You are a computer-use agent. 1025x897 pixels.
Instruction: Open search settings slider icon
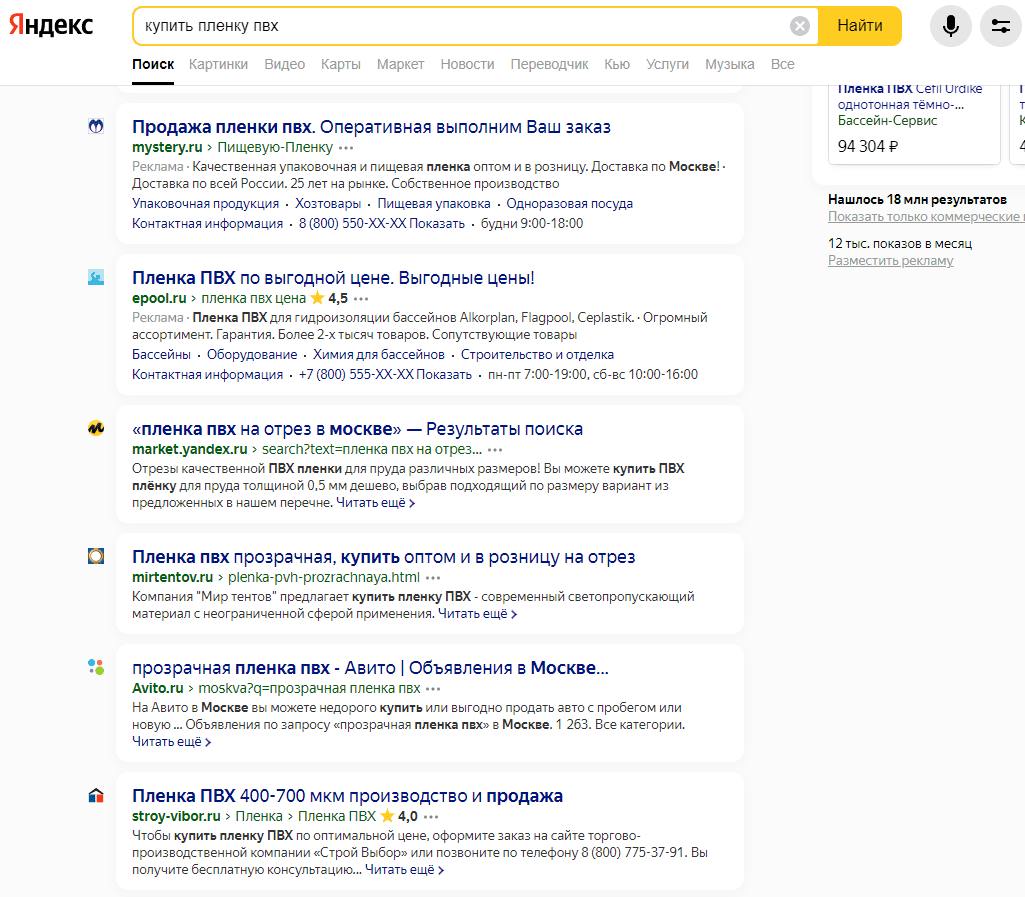point(1000,26)
